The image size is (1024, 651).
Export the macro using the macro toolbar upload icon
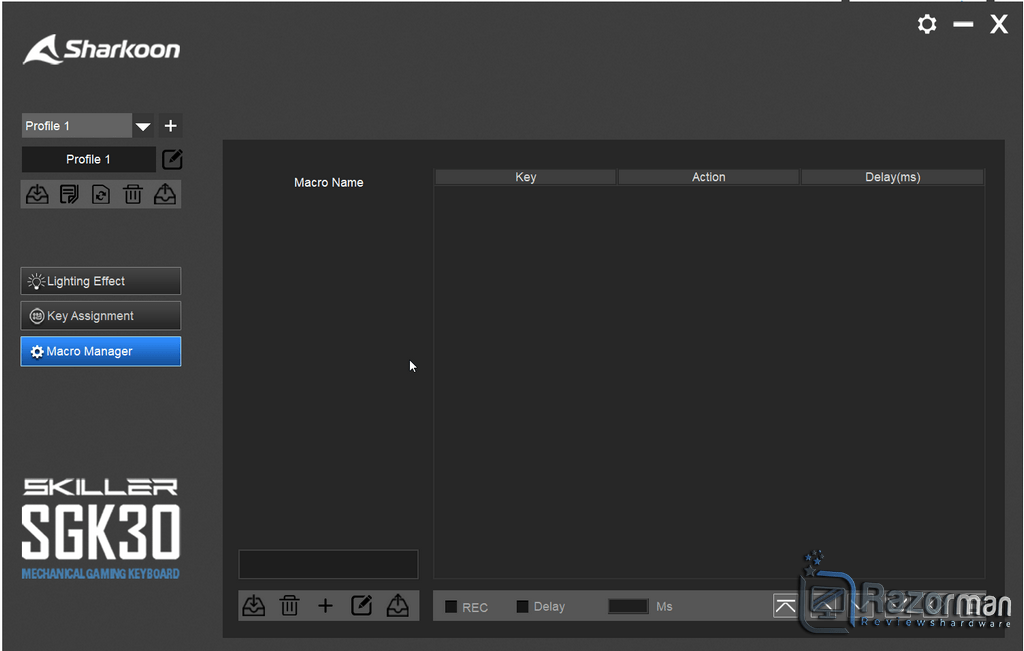coord(397,606)
